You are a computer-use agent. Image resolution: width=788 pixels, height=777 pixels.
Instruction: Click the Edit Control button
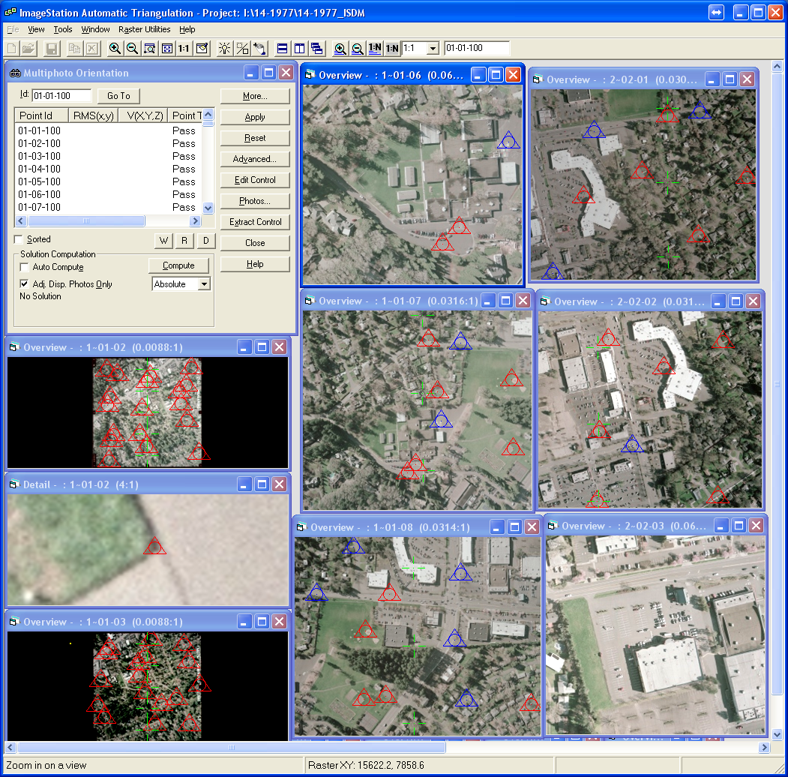tap(255, 180)
